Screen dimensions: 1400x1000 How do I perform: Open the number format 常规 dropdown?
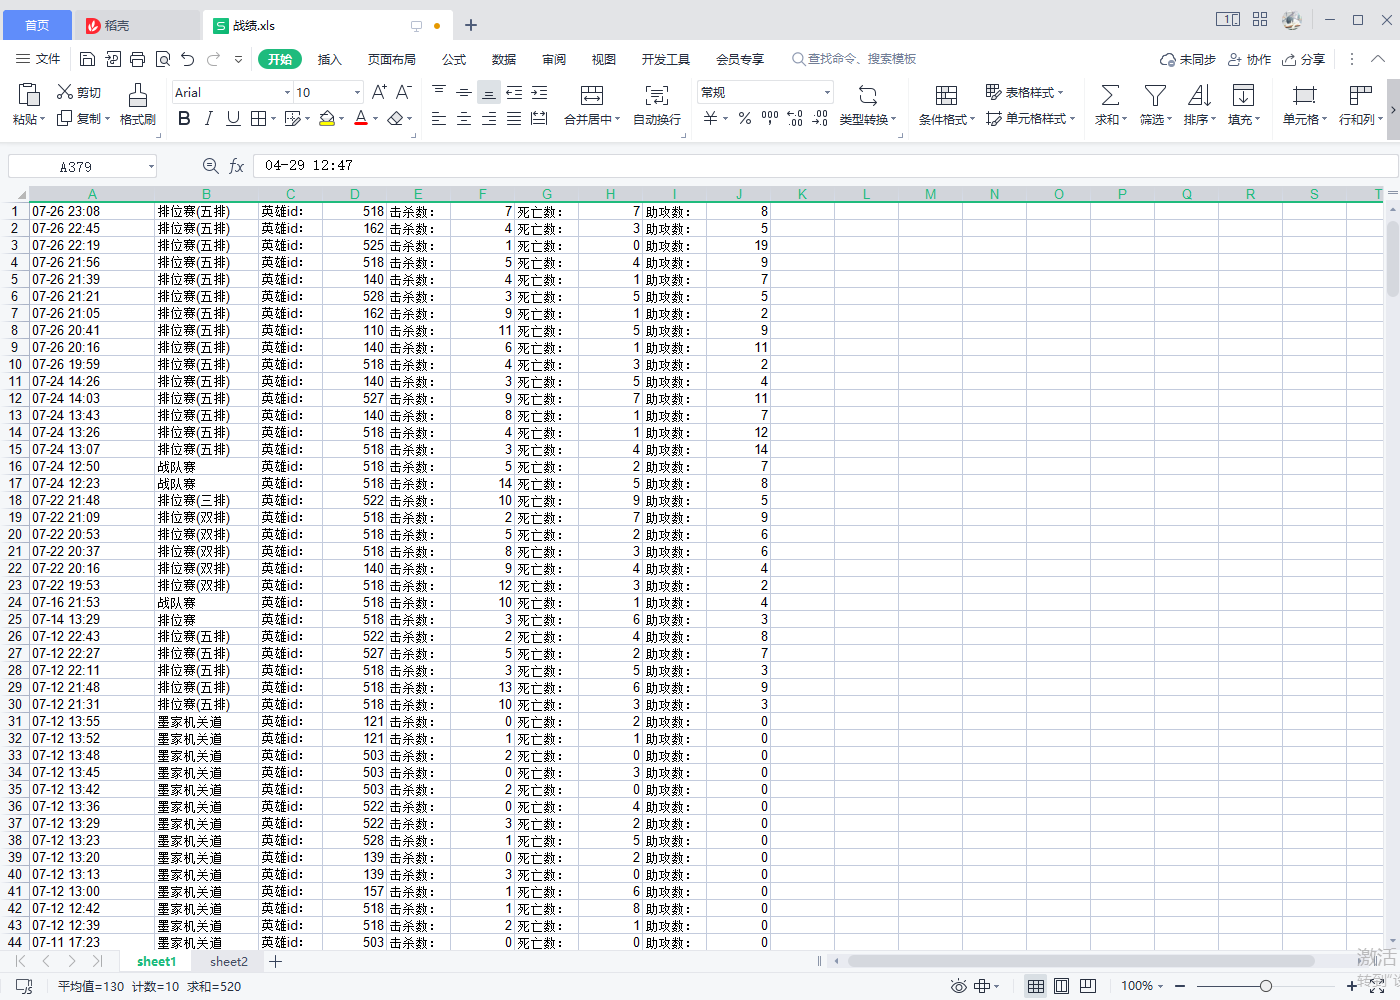[x=827, y=92]
